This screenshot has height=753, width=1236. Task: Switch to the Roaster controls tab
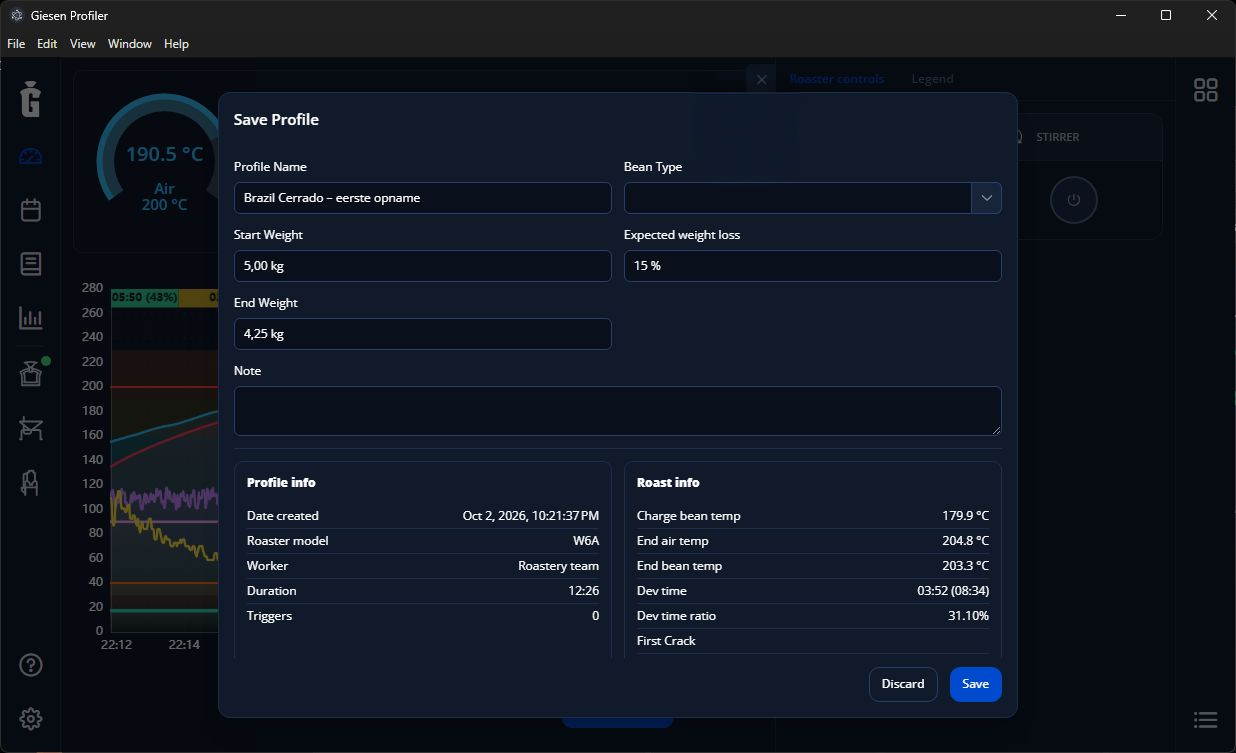point(837,79)
